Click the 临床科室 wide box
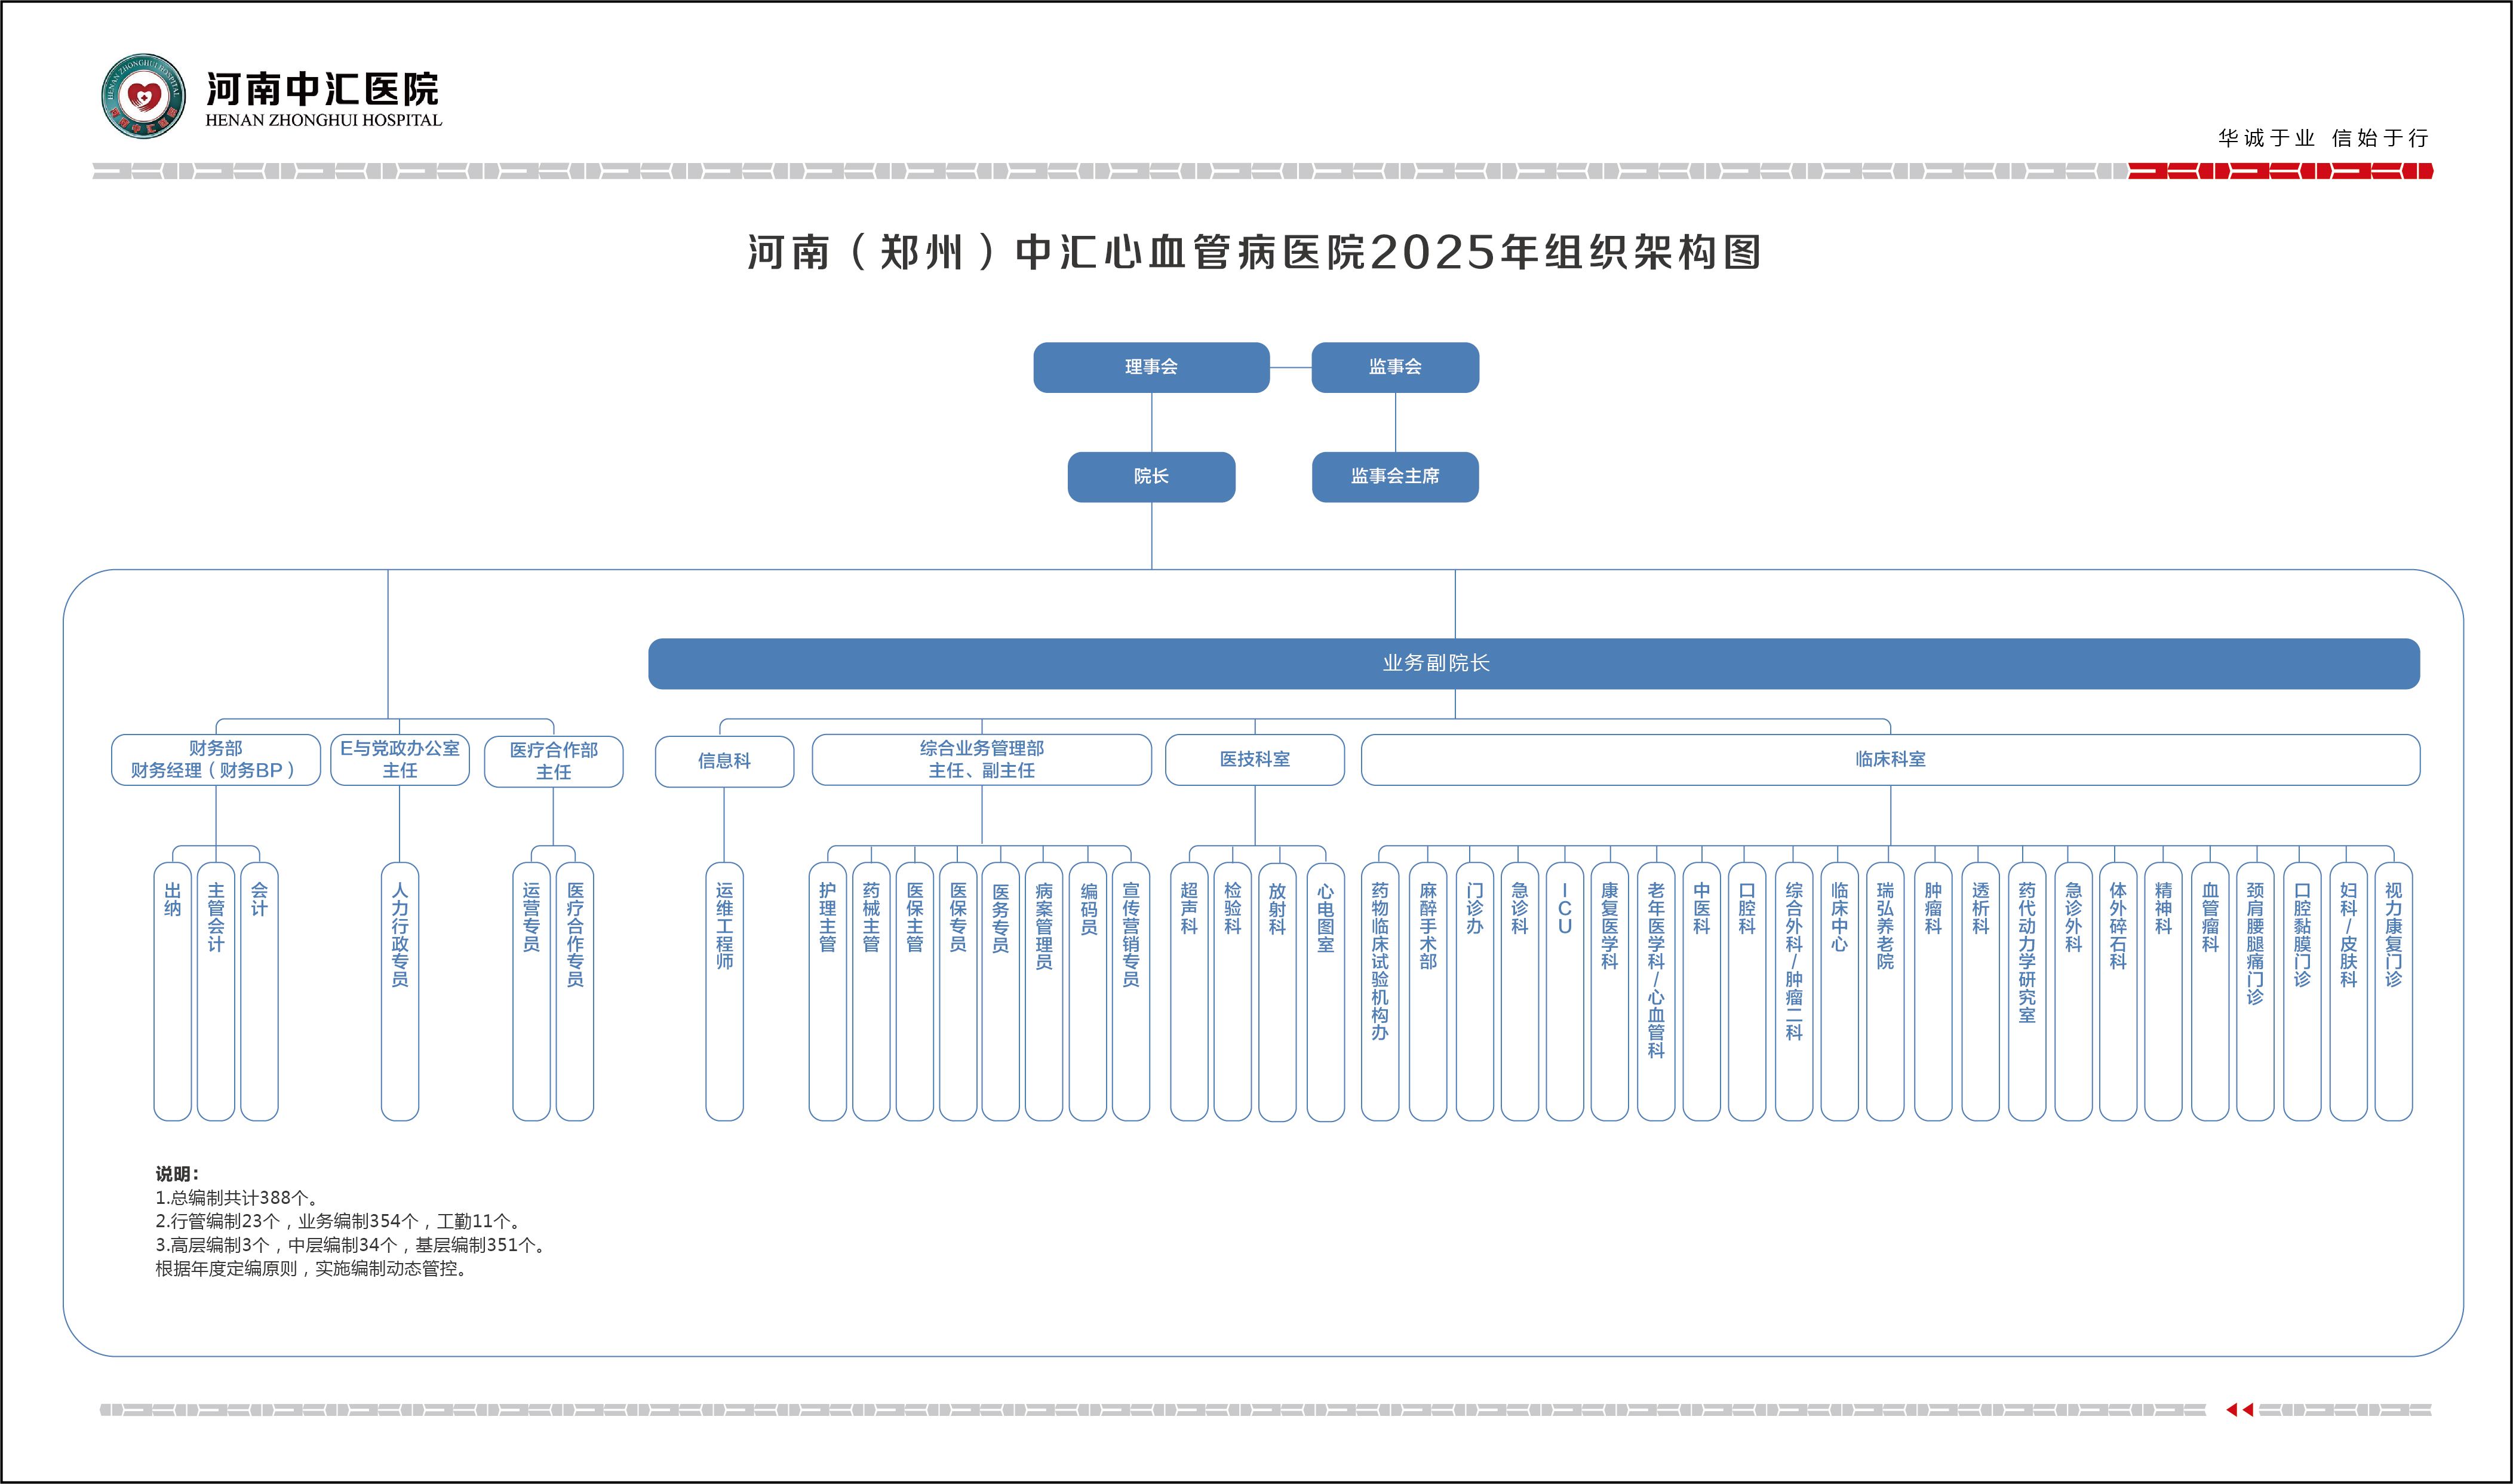Image resolution: width=2513 pixels, height=1484 pixels. (x=1889, y=760)
